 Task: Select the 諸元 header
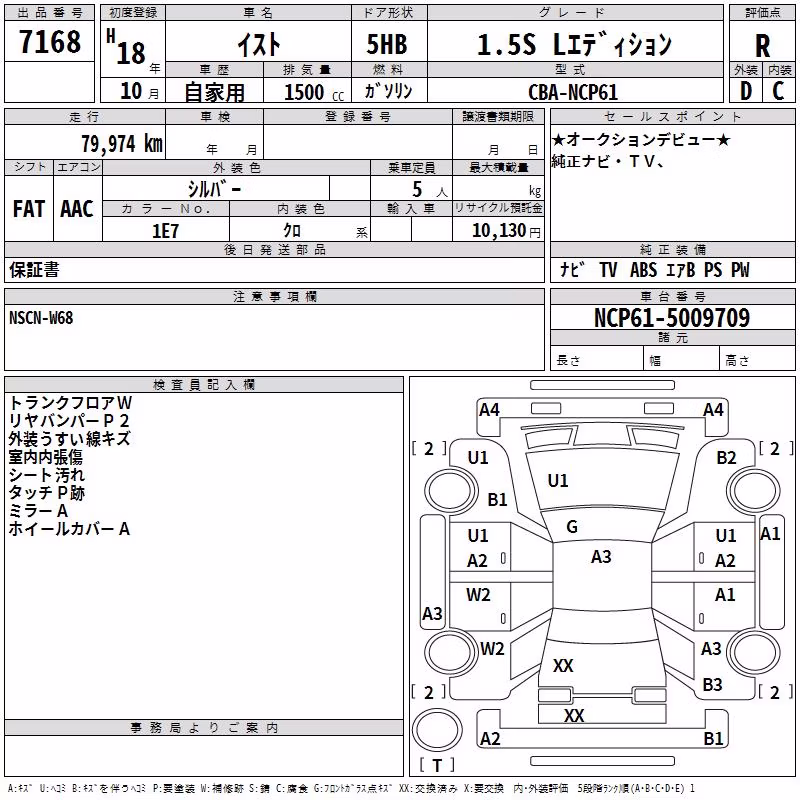pos(672,337)
